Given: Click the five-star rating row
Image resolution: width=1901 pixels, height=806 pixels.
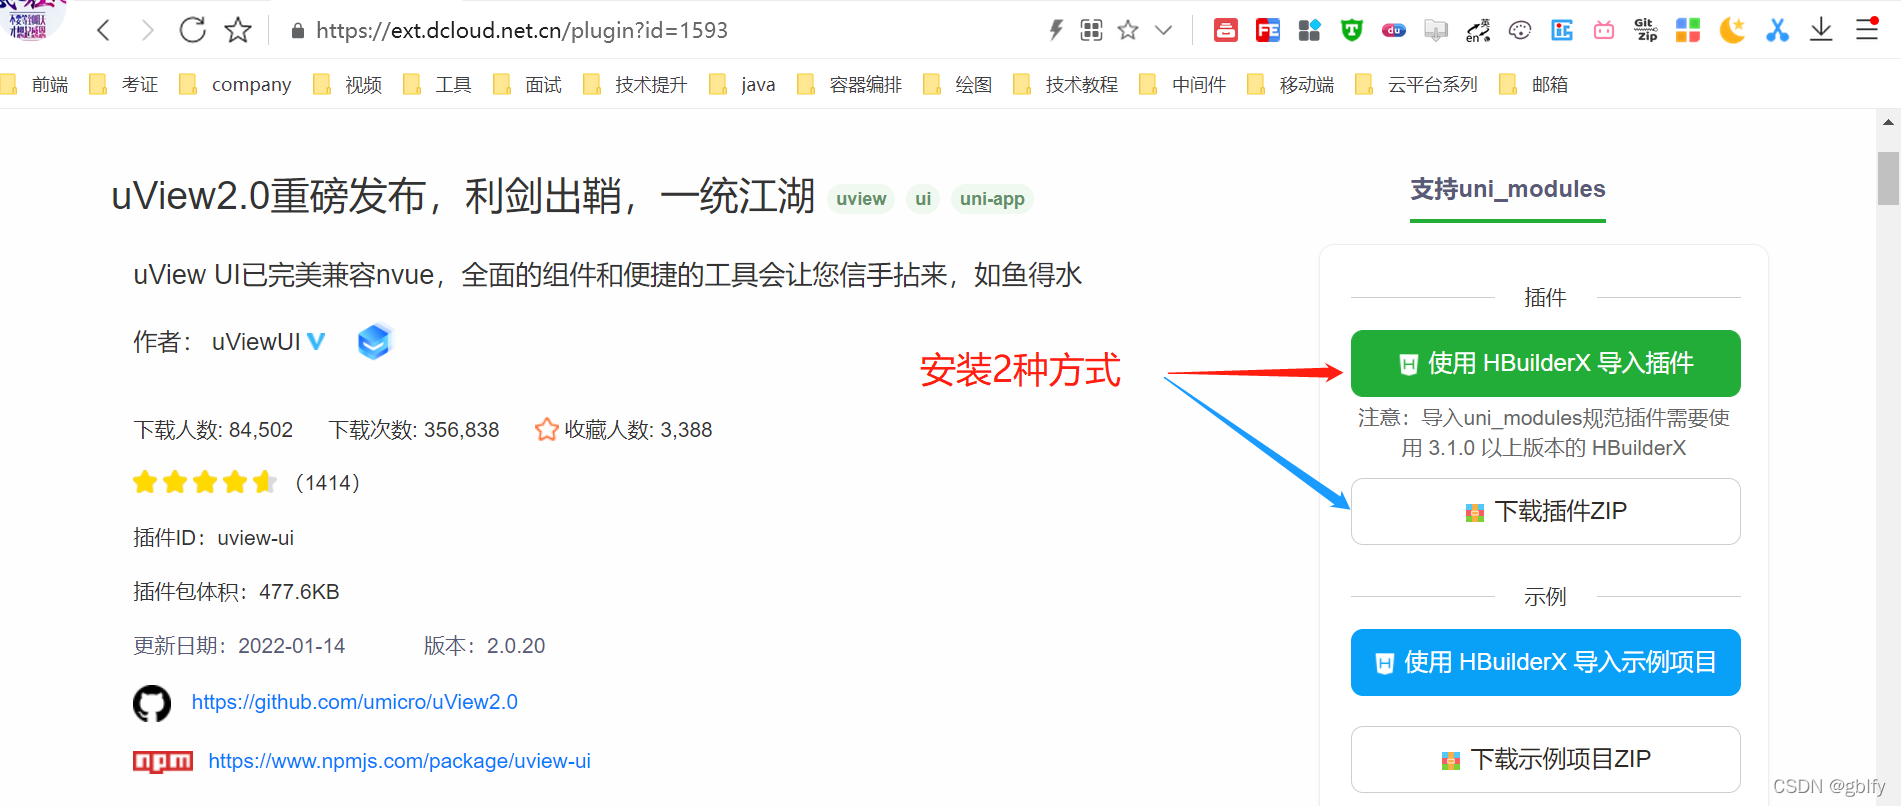Looking at the screenshot, I should 205,483.
